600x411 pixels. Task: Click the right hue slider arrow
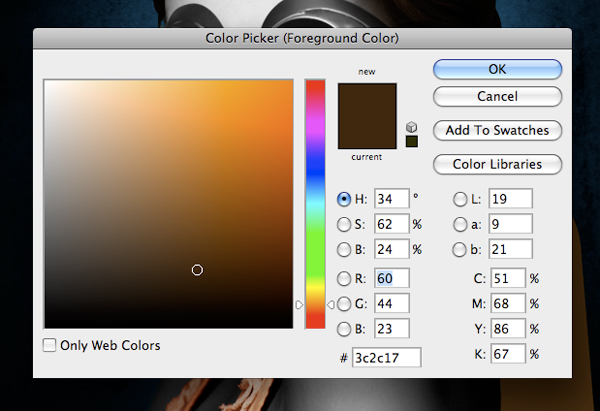[x=331, y=305]
